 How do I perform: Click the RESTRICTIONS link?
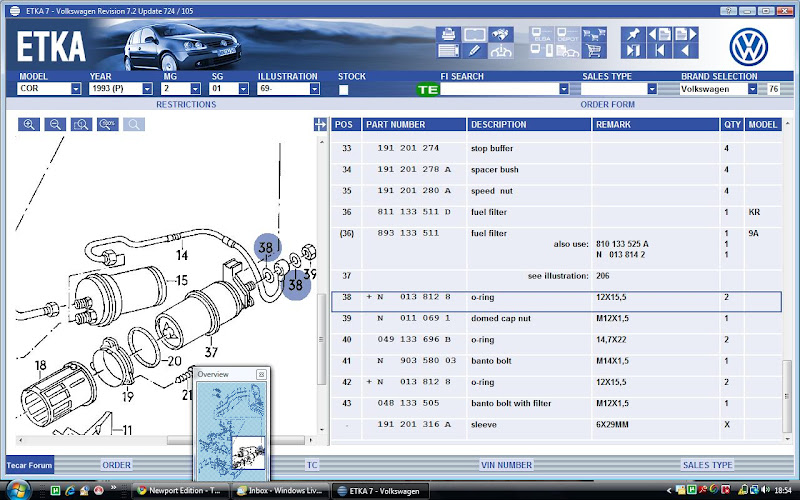(185, 104)
